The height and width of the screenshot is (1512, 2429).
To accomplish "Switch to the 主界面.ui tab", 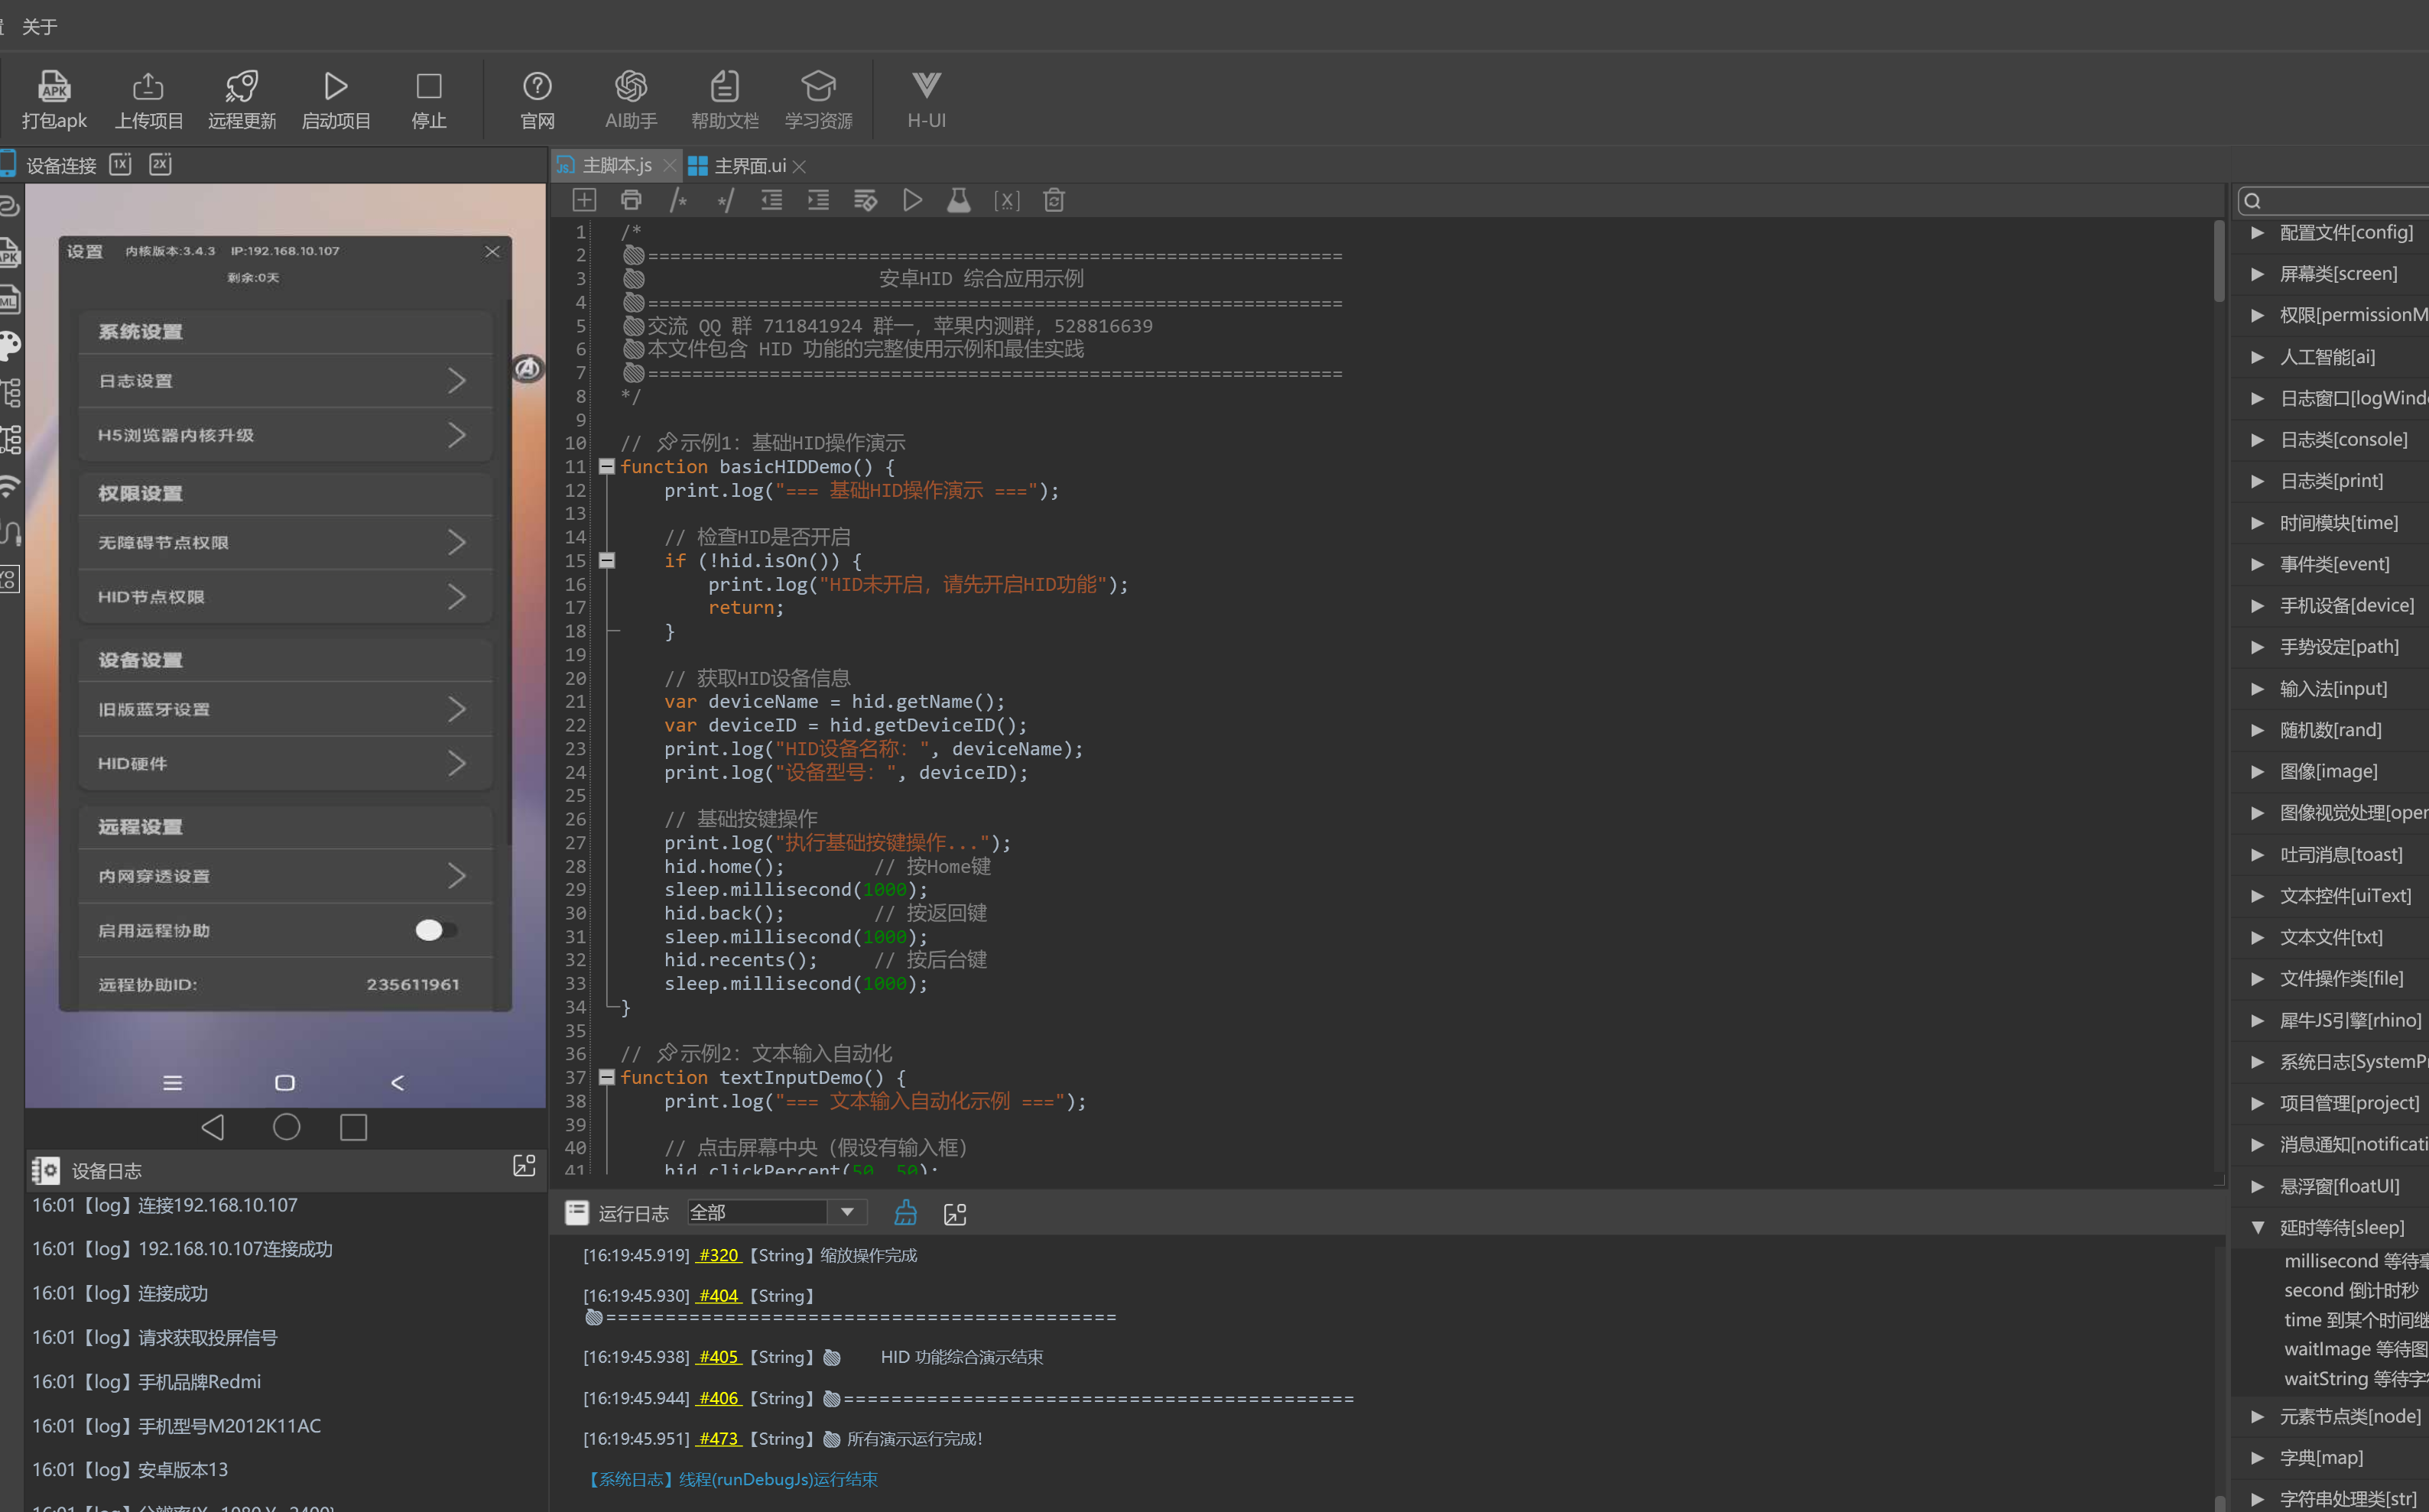I will point(749,166).
